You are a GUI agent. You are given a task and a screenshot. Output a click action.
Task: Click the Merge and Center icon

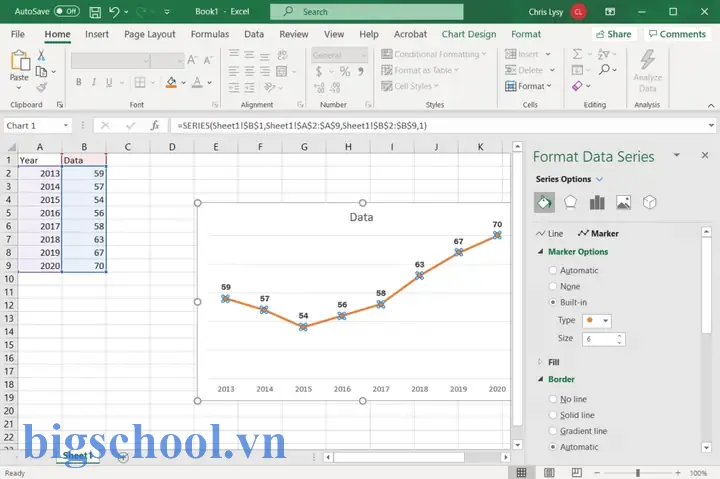[281, 71]
